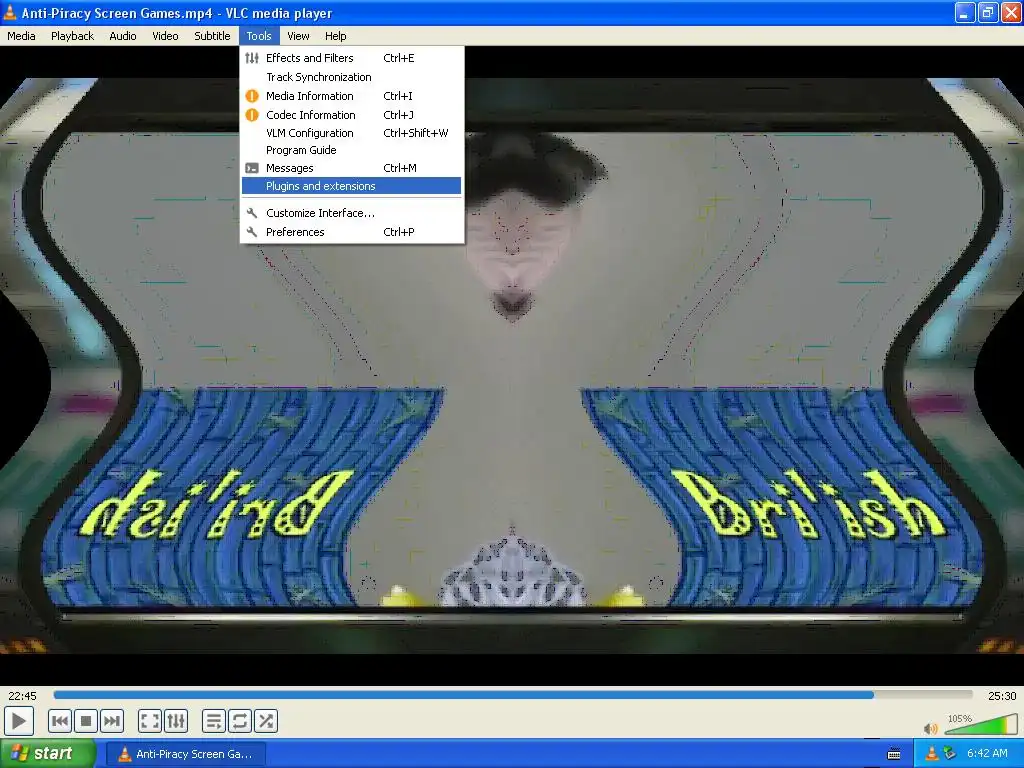1024x768 pixels.
Task: Choose Customize Interface...
Action: click(x=351, y=213)
